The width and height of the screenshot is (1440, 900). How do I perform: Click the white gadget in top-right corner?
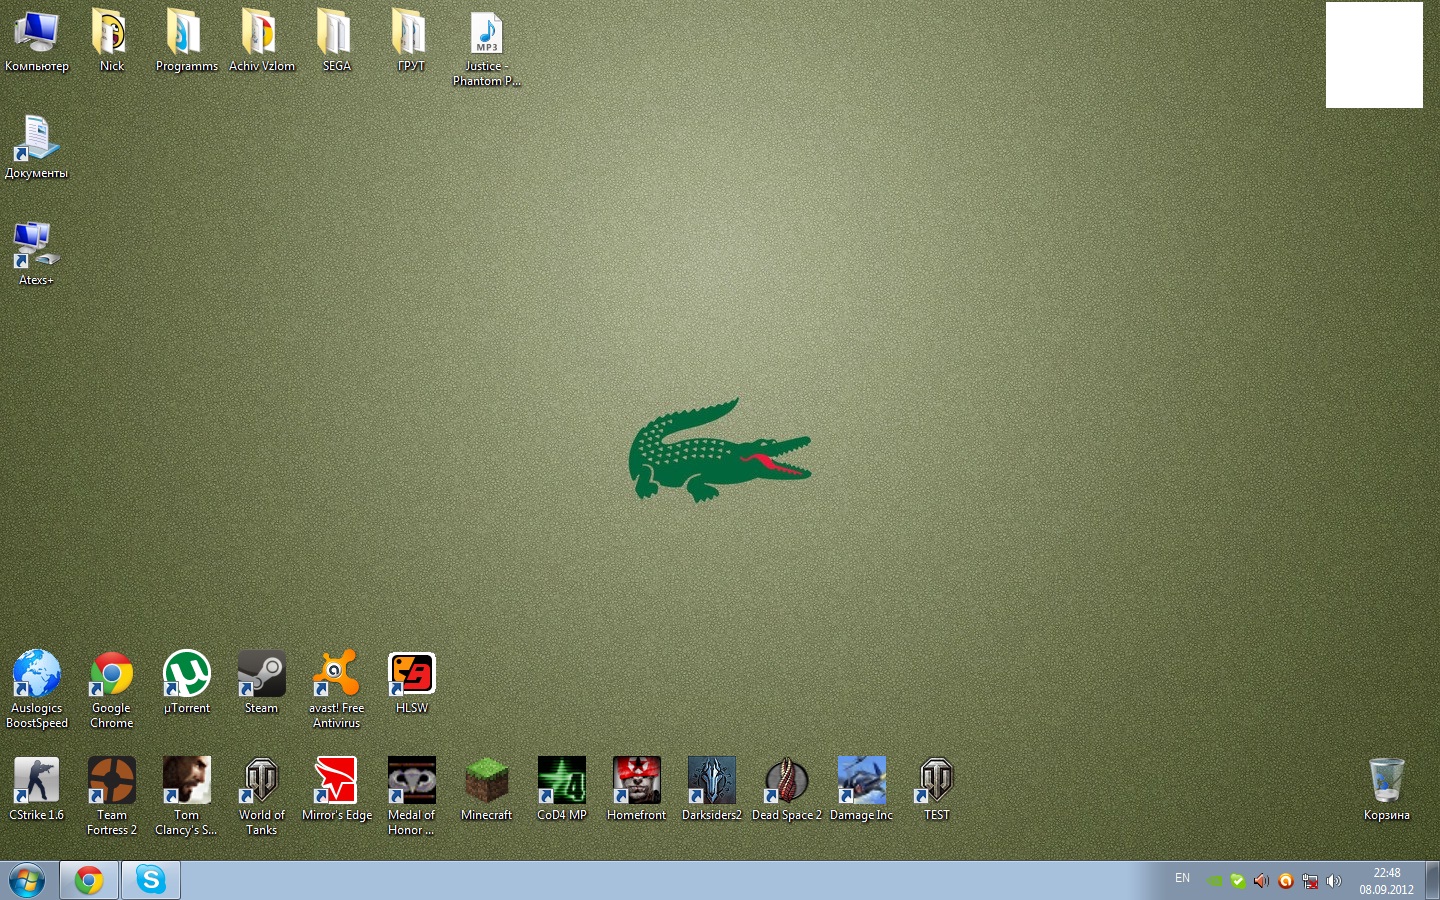pyautogui.click(x=1374, y=55)
